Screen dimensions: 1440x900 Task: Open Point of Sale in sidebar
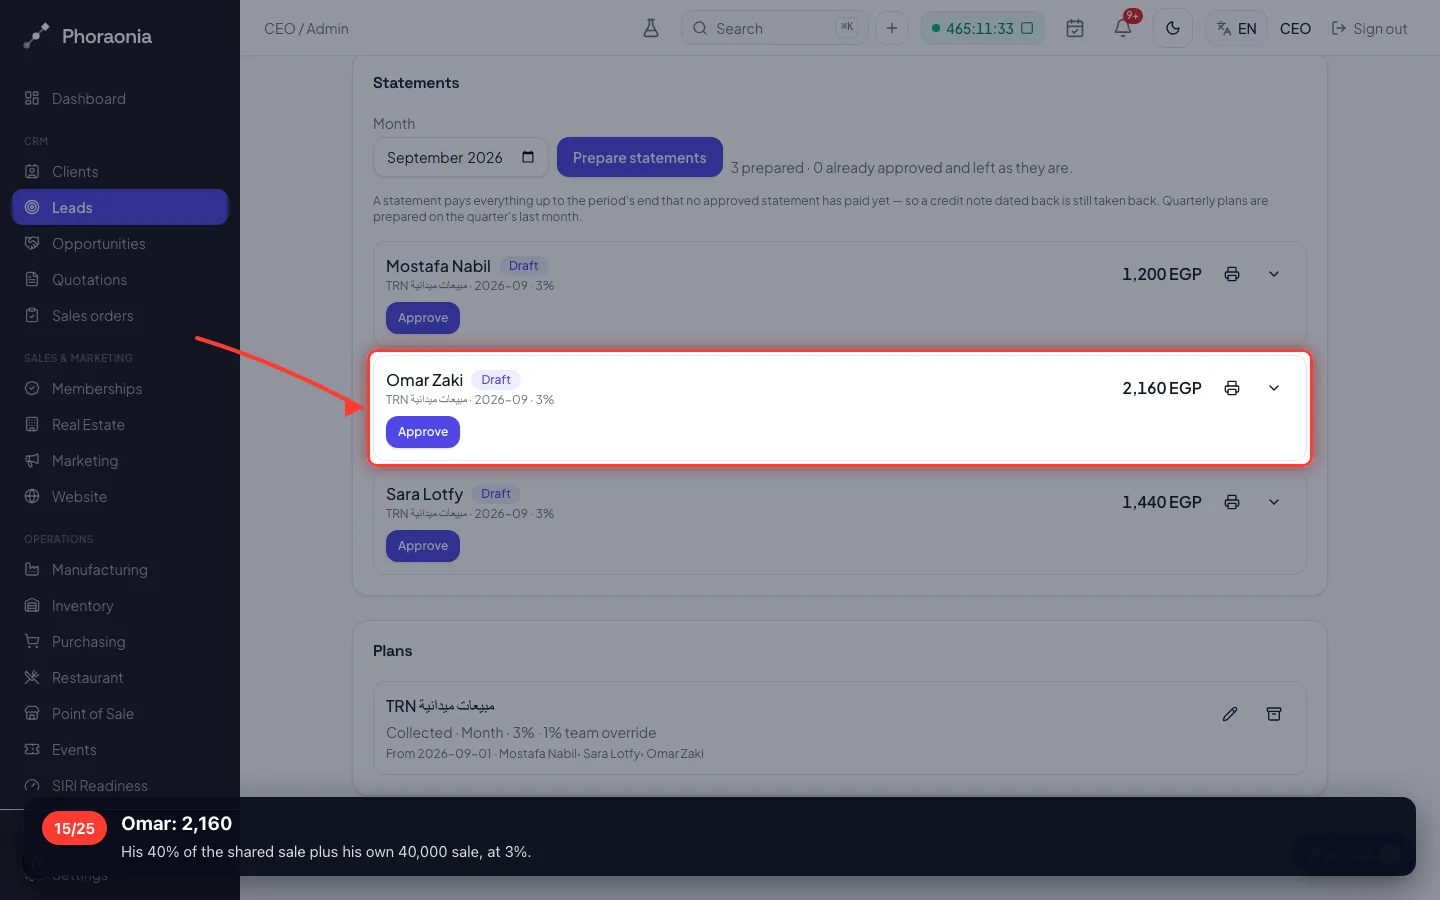click(120, 714)
